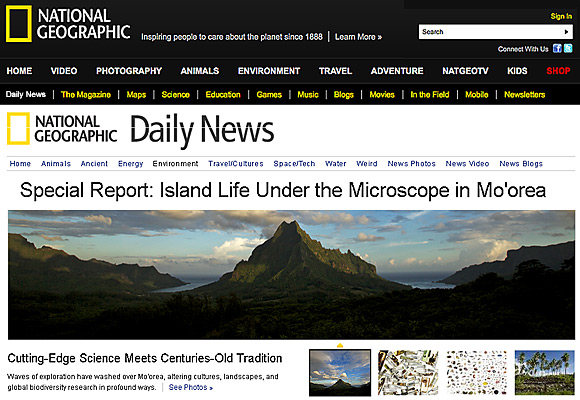Open the ADVENTURE section

point(397,71)
